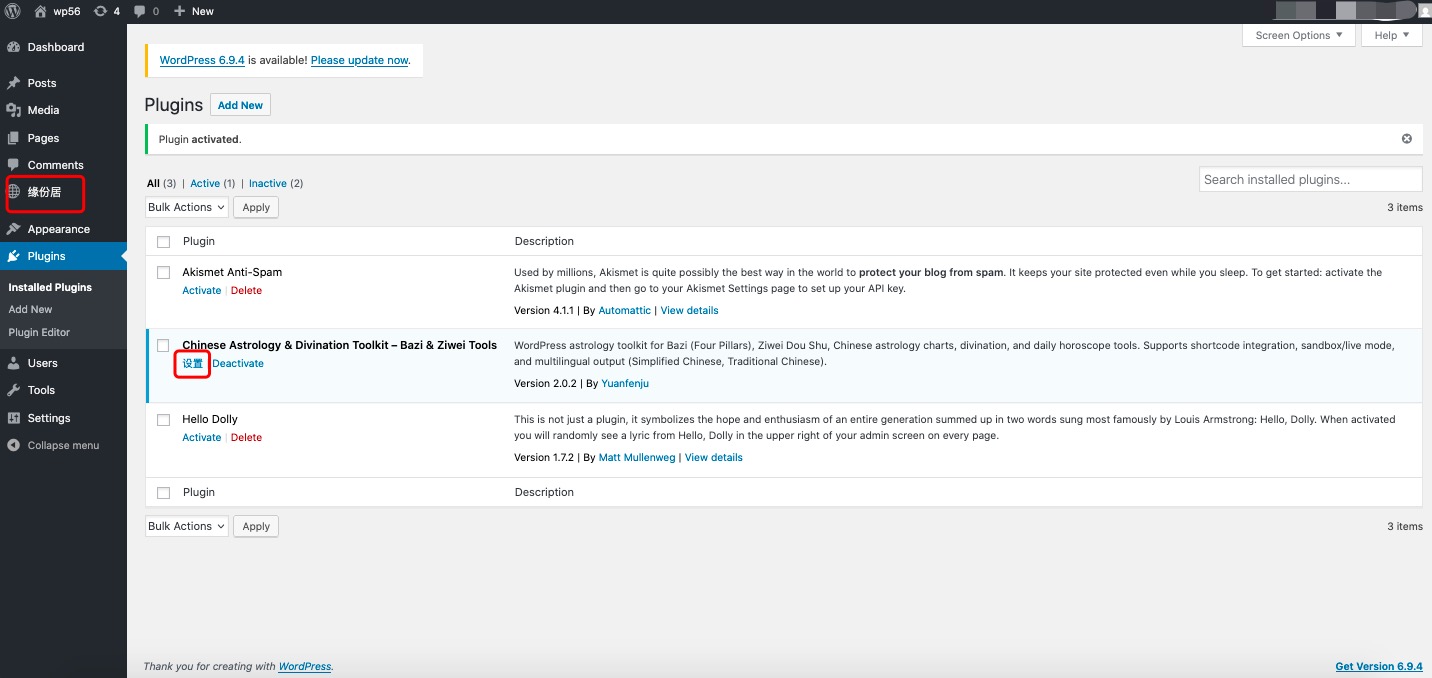Click the Users icon in sidebar
1432x678 pixels.
pyautogui.click(x=14, y=363)
